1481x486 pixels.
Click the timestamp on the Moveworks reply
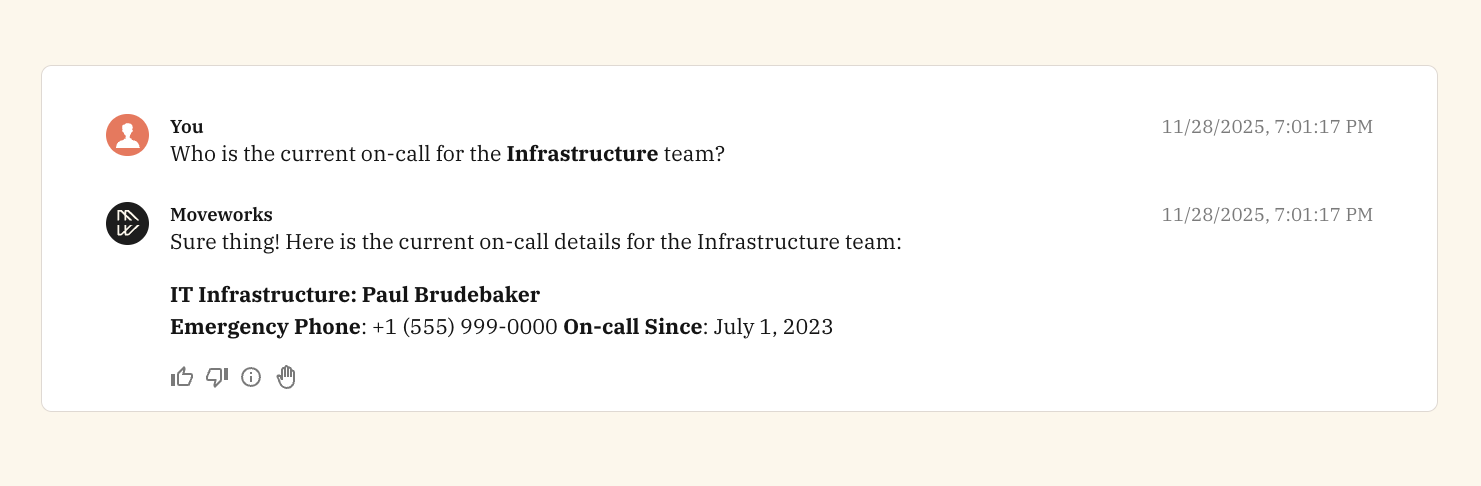pyautogui.click(x=1266, y=215)
